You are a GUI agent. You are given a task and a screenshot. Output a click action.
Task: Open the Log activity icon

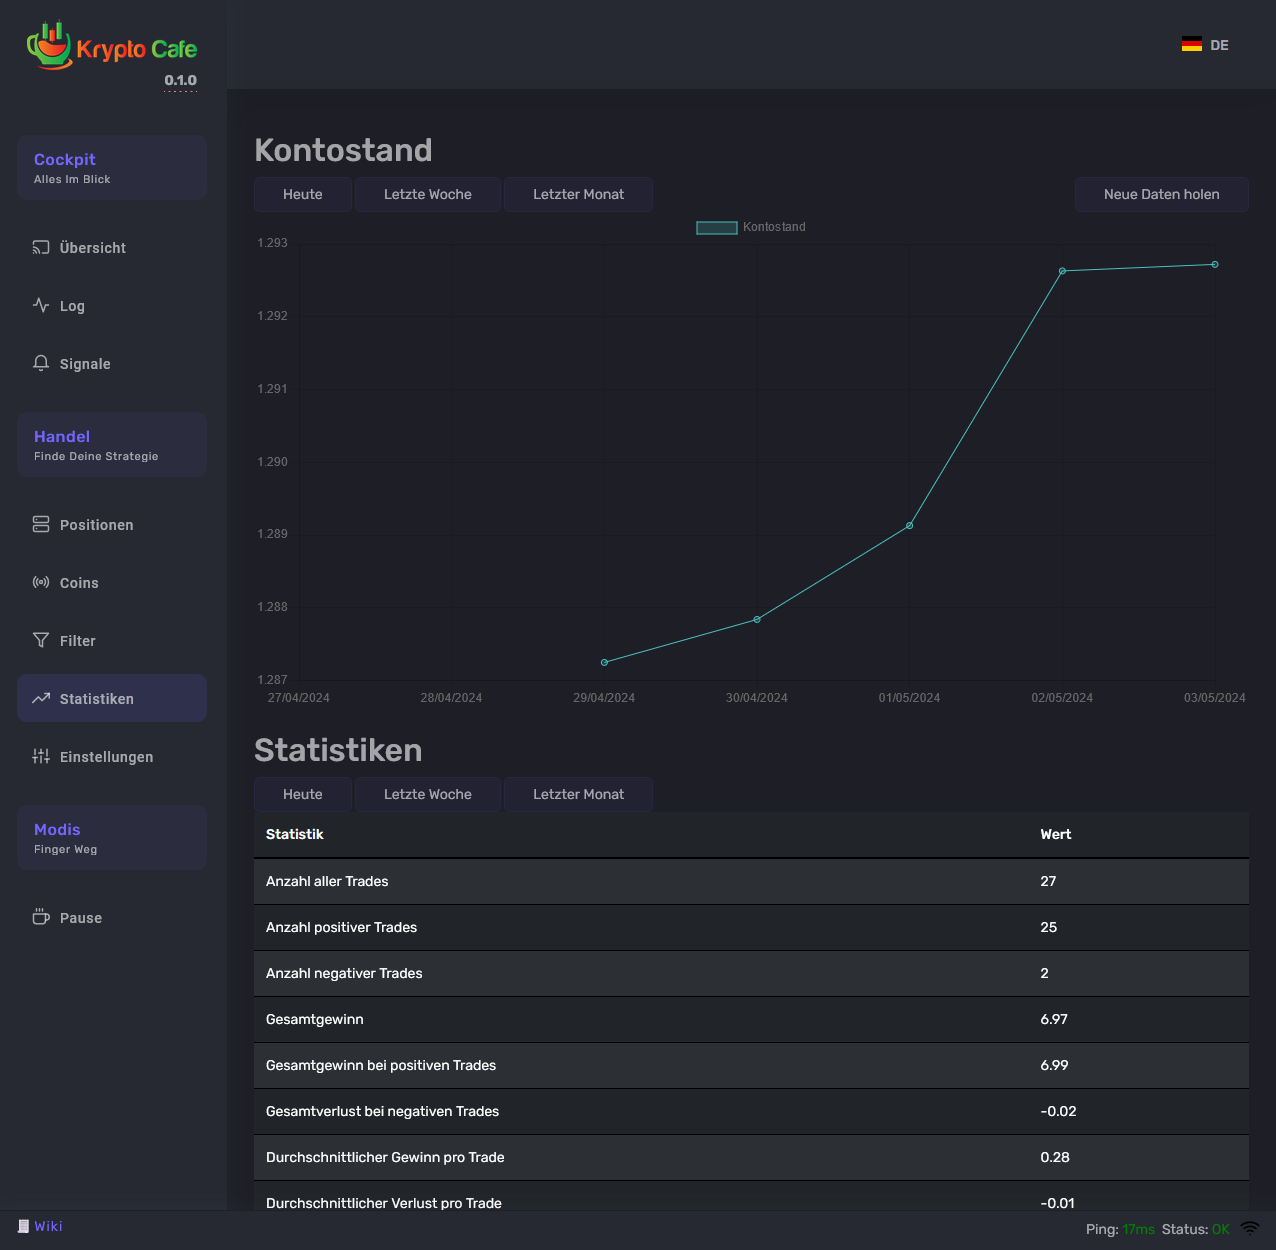(41, 306)
